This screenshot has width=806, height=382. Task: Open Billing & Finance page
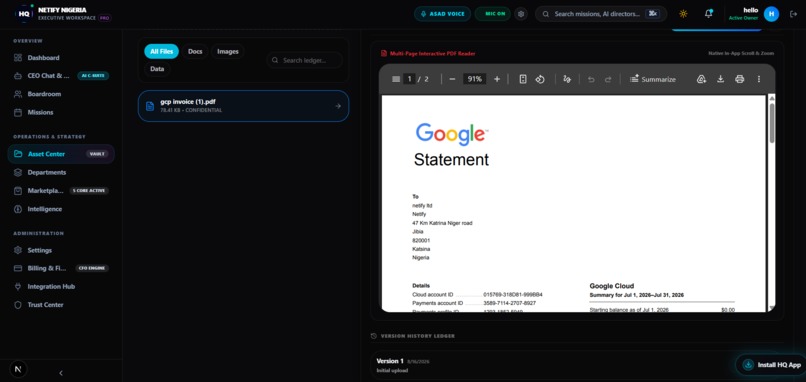[x=61, y=268]
